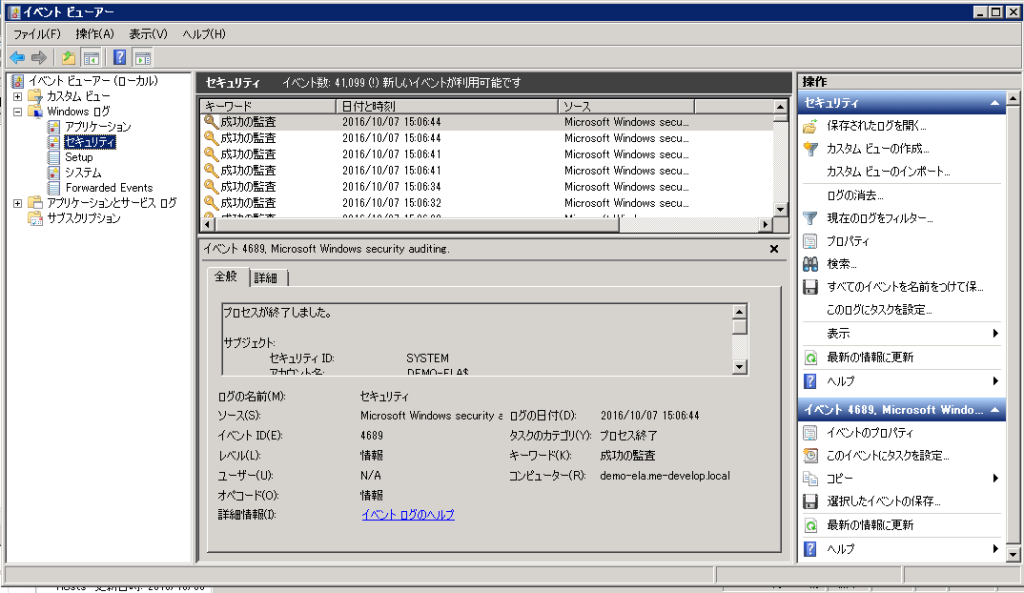Open the ヘルプ(H) menu
This screenshot has height=593, width=1024.
204,34
